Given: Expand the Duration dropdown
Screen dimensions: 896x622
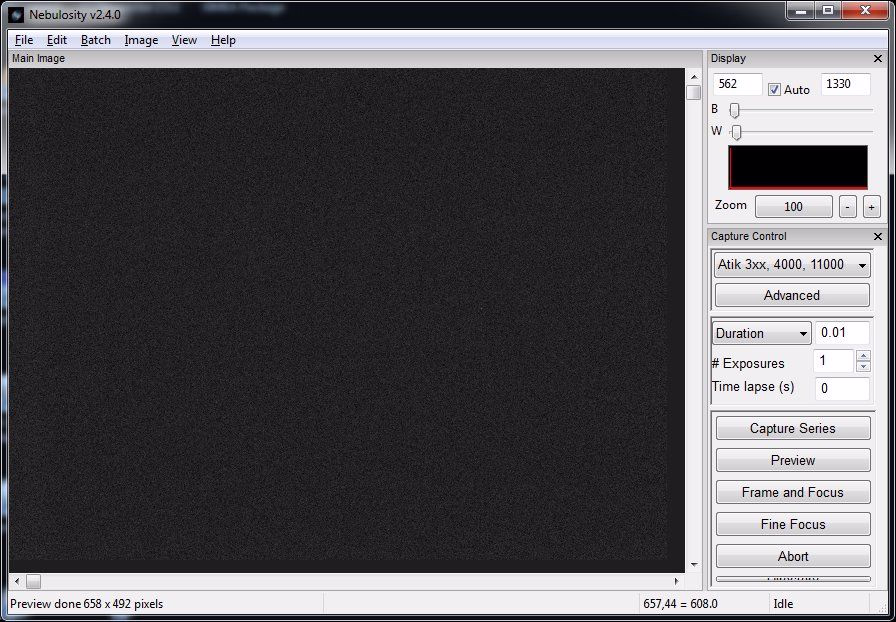Looking at the screenshot, I should tap(761, 333).
